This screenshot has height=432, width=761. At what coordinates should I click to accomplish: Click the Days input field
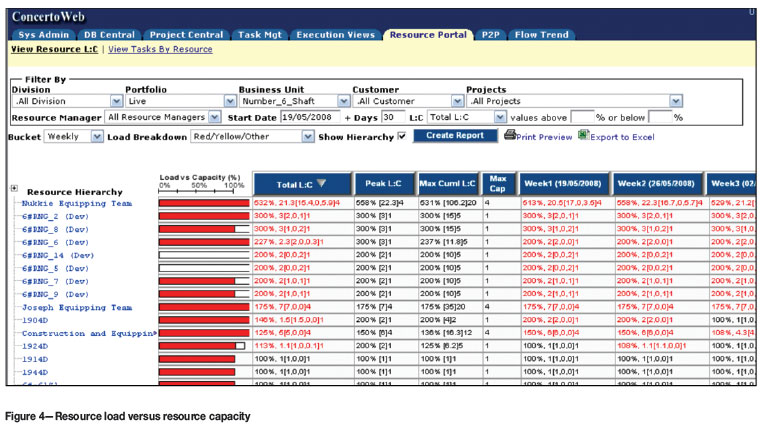(391, 117)
